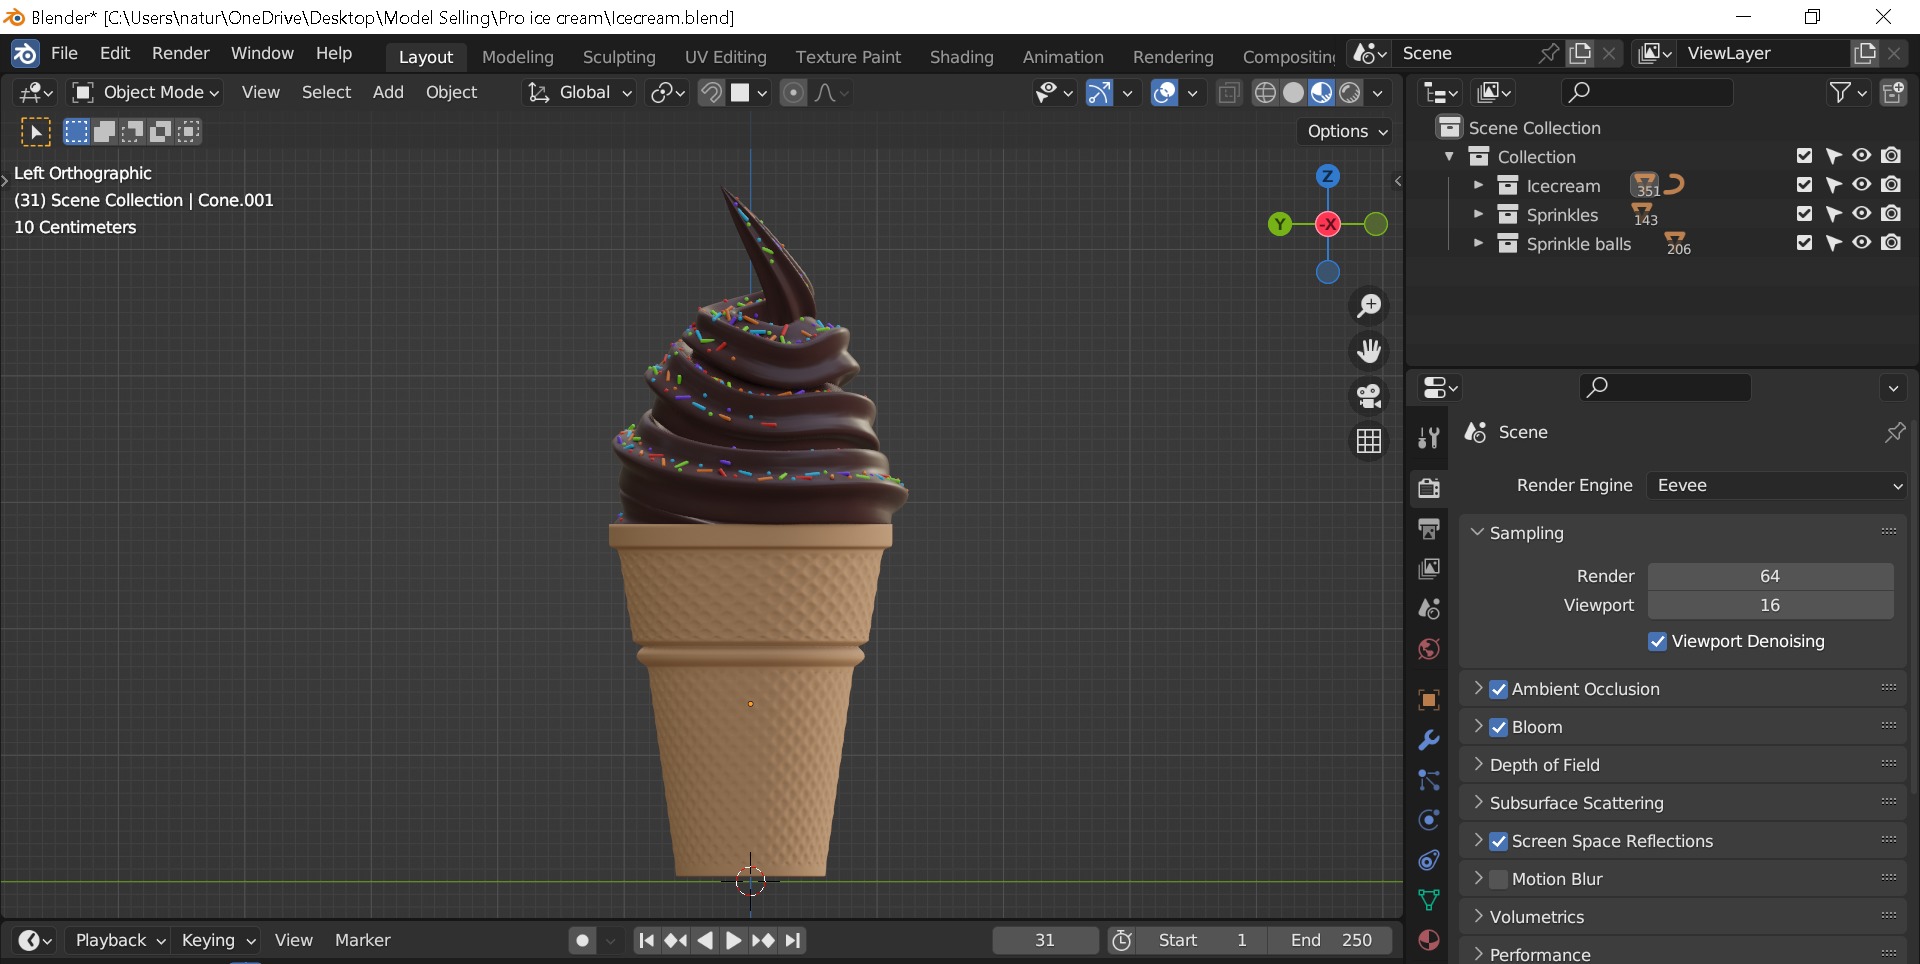This screenshot has width=1920, height=964.
Task: Open the Object properties tab
Action: pos(1429,700)
